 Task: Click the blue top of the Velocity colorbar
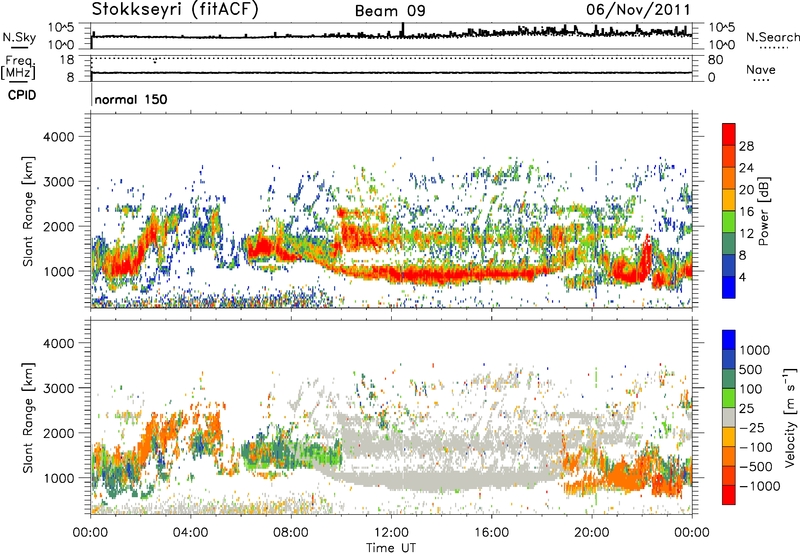(729, 340)
